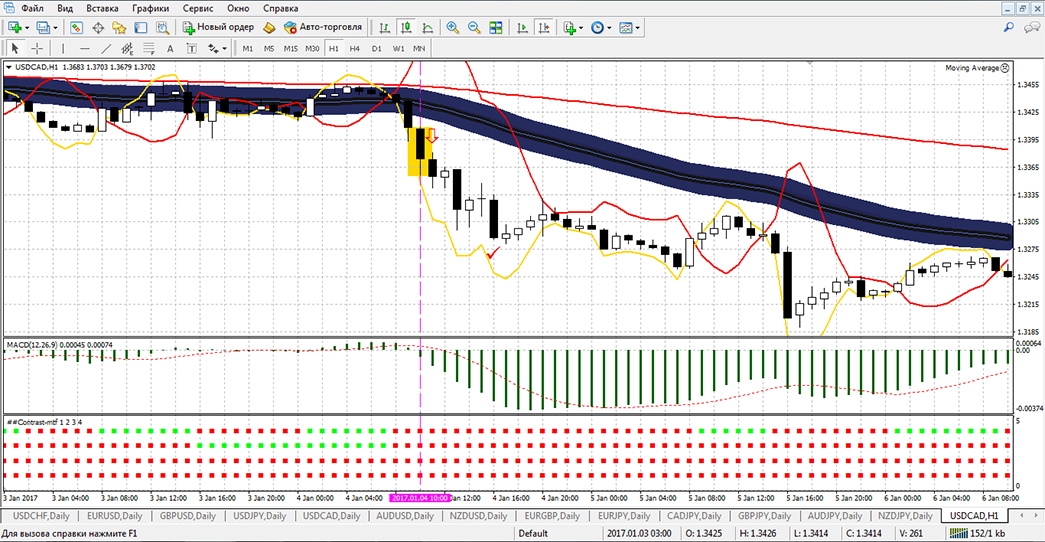Open the chat bubbles icon

tap(1032, 27)
